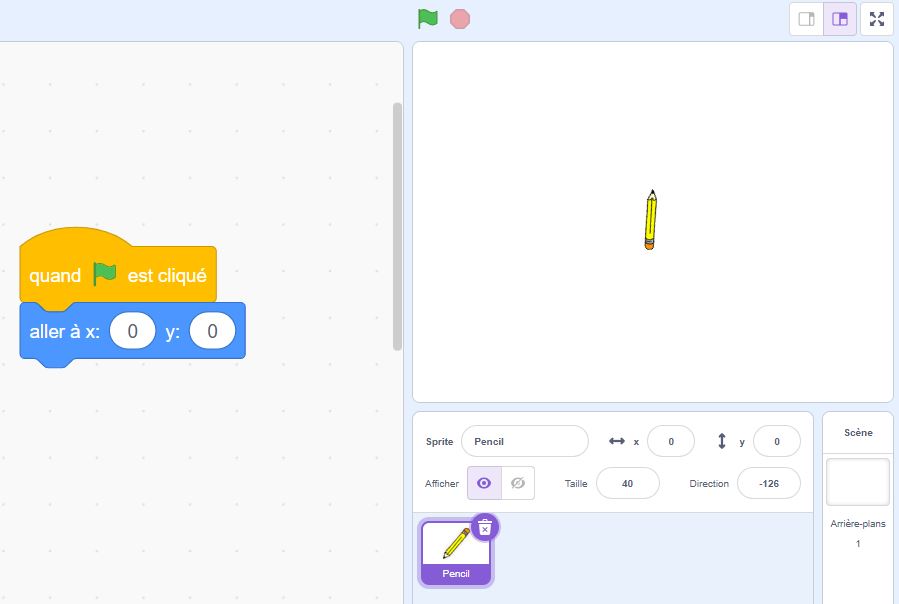The image size is (899, 604).
Task: Select the Scène backdrop thumbnail
Action: [857, 482]
